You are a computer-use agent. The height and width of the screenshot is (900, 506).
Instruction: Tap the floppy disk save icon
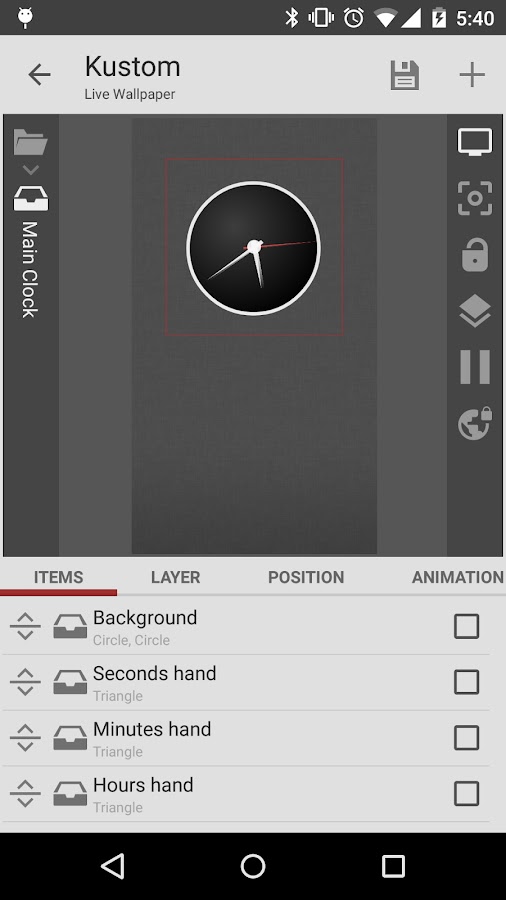tap(405, 75)
